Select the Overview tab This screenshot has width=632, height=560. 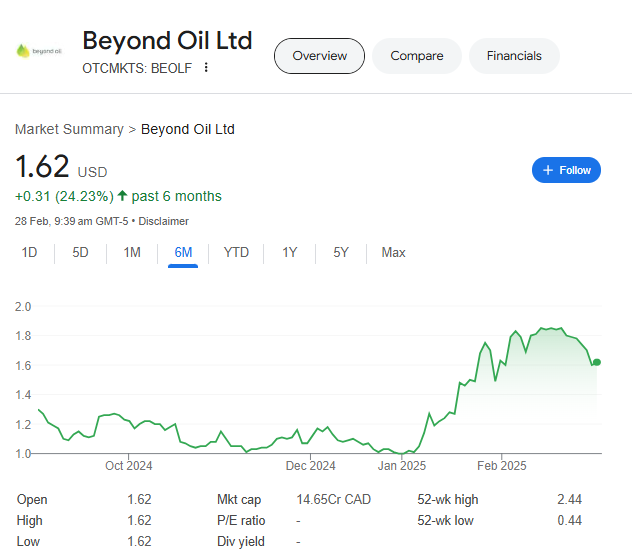pyautogui.click(x=319, y=56)
